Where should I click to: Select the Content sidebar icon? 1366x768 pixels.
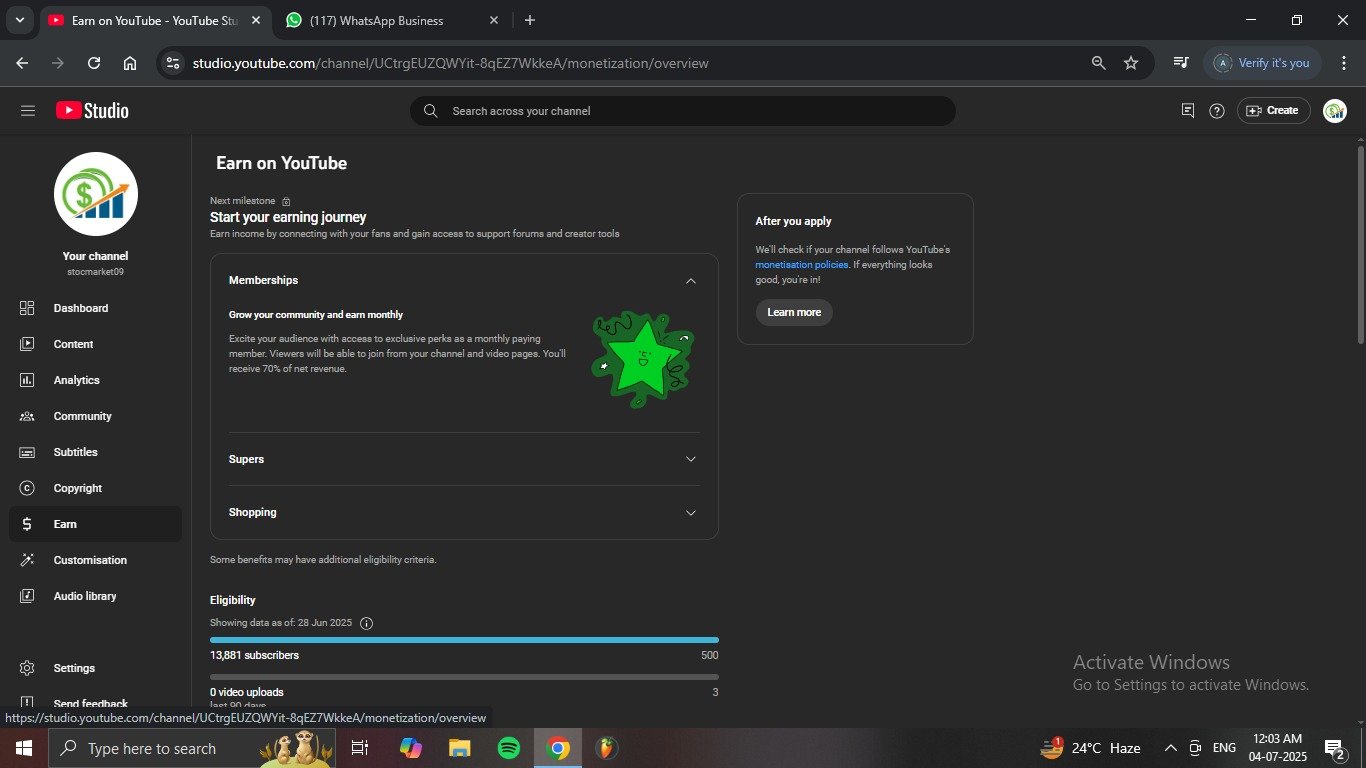click(27, 344)
